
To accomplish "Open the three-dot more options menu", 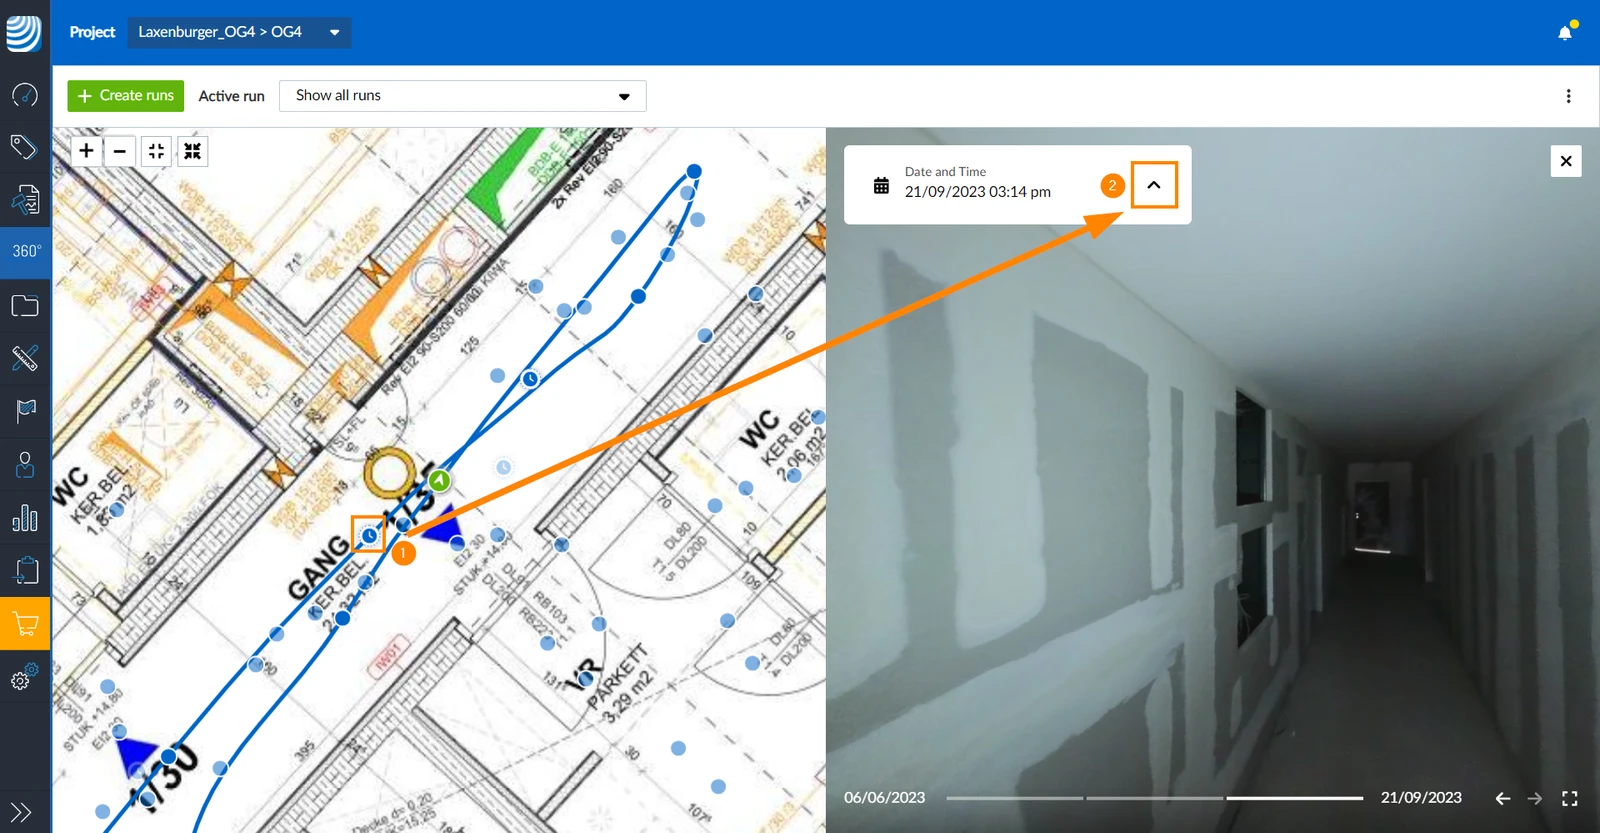I will (1568, 96).
